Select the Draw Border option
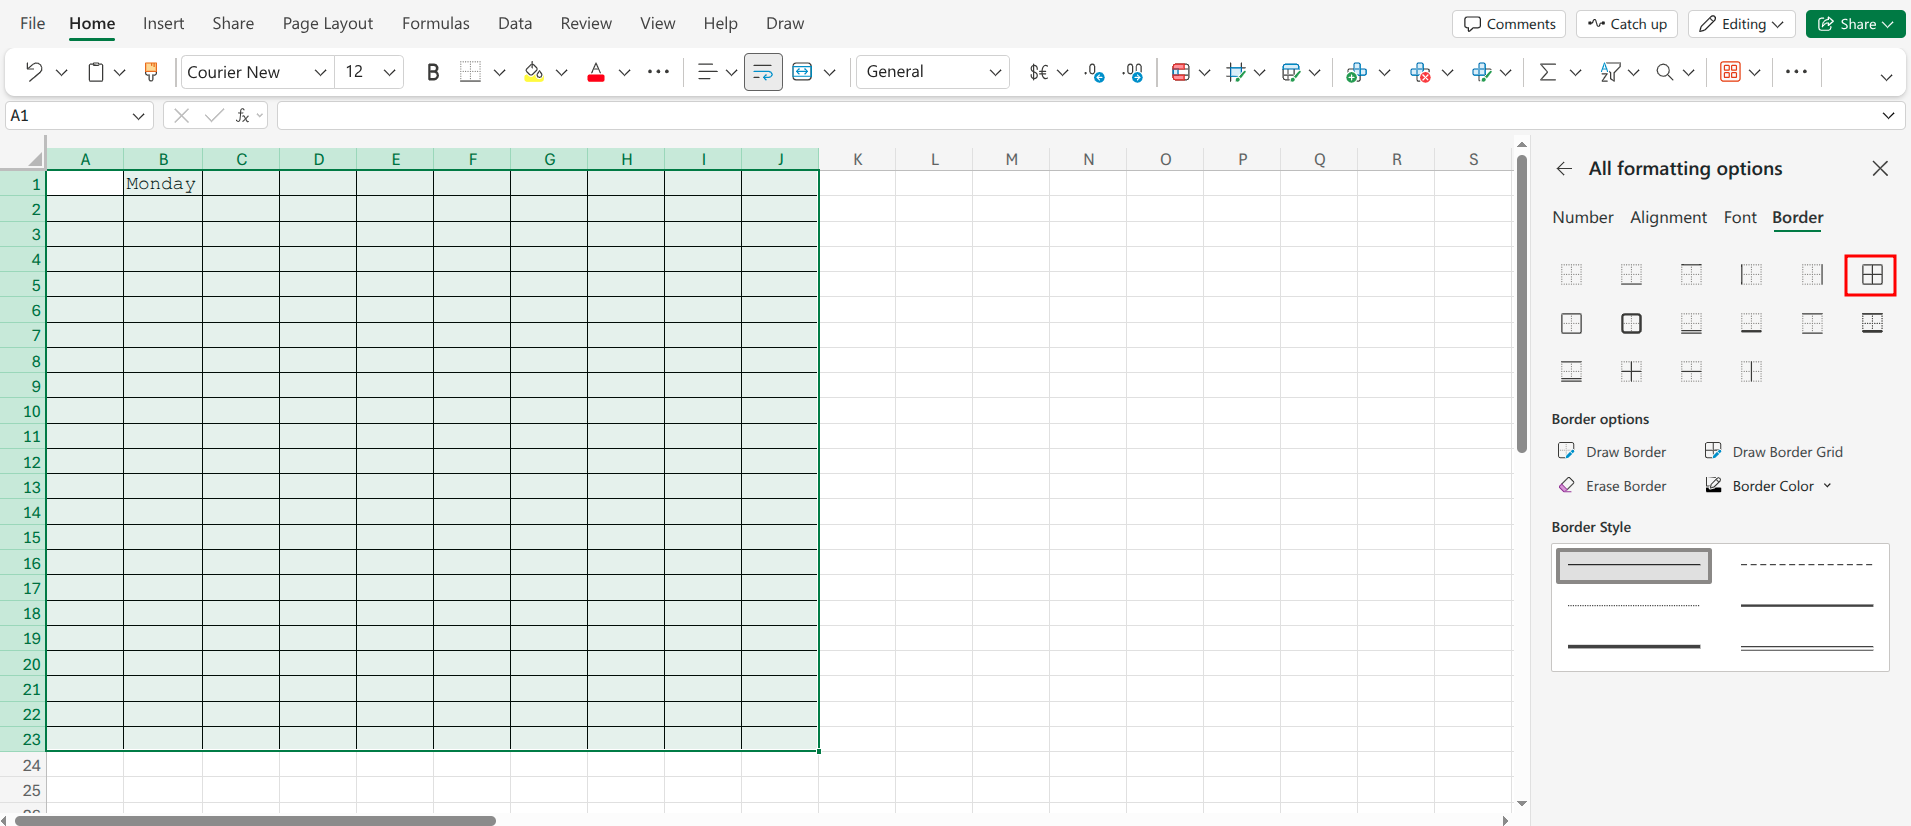The height and width of the screenshot is (826, 1911). pyautogui.click(x=1612, y=452)
